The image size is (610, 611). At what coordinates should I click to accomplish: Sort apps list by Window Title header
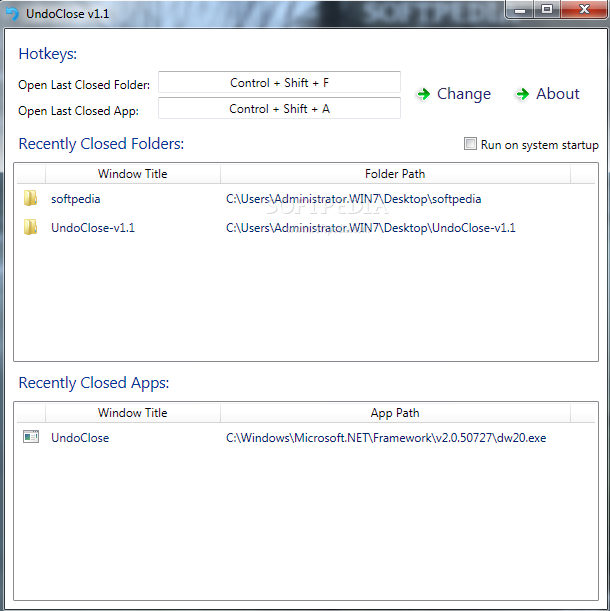coord(133,413)
